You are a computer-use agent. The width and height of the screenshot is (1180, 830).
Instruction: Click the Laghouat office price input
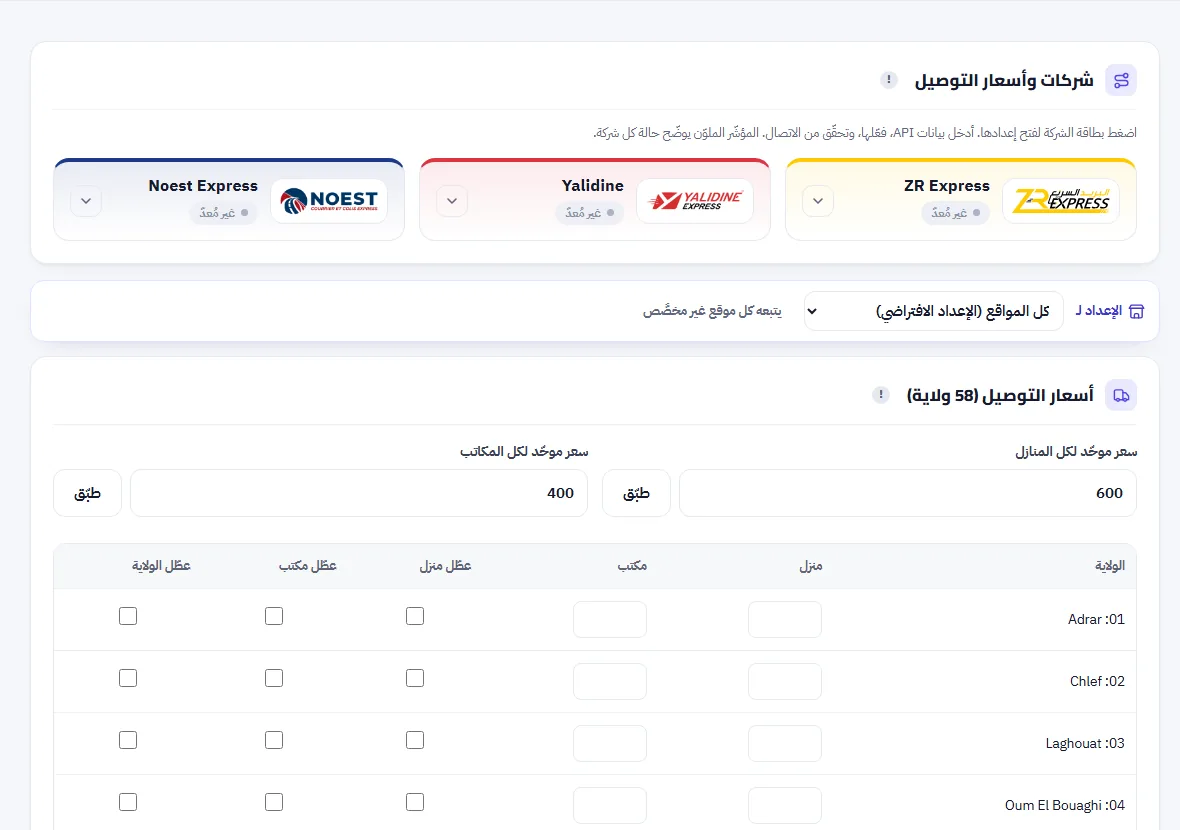pos(610,743)
